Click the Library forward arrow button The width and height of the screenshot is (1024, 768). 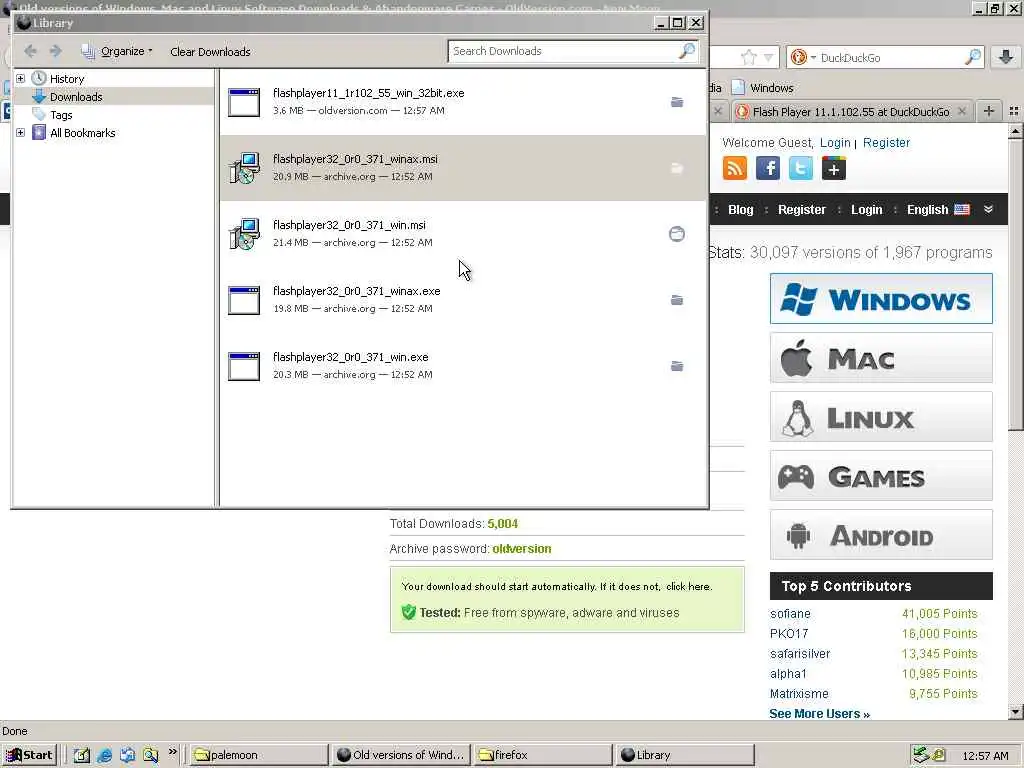point(56,51)
